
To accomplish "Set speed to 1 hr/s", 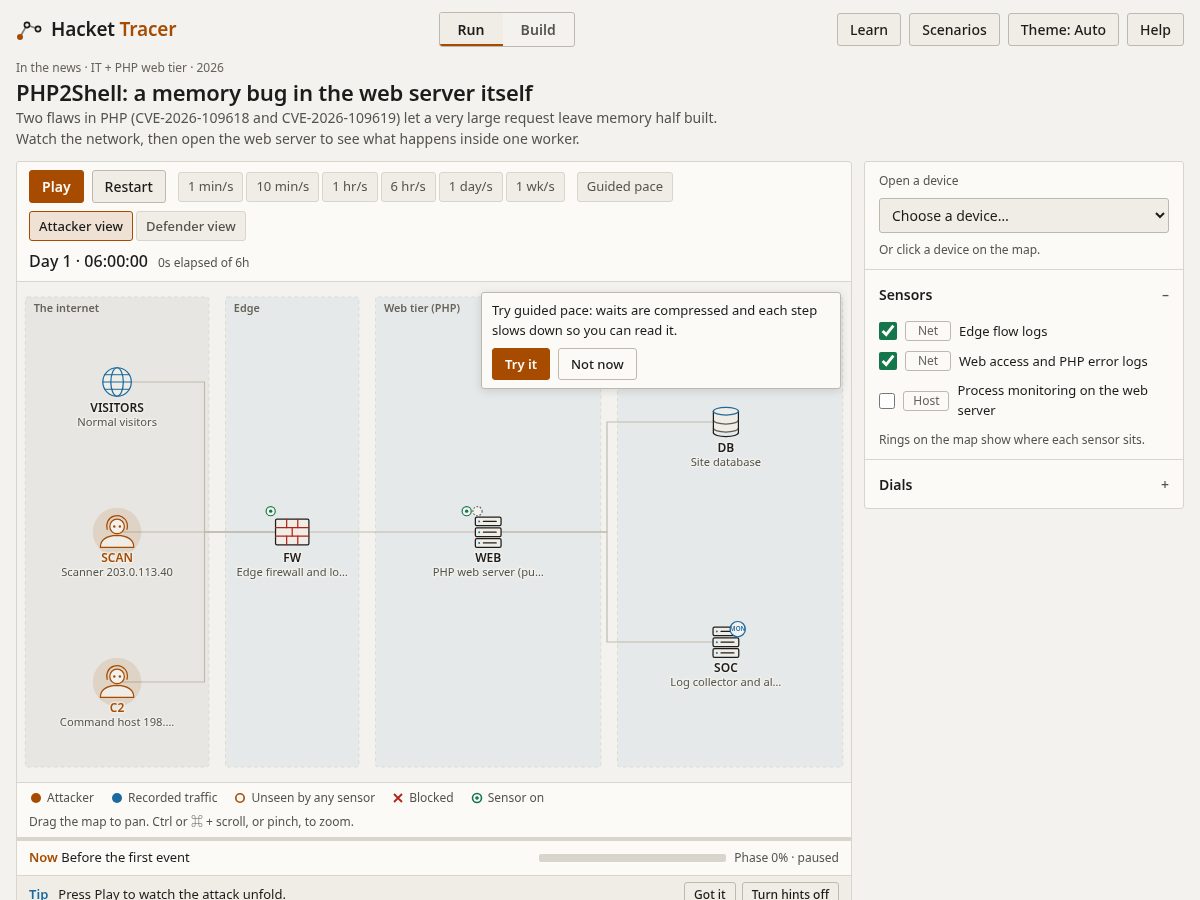I will click(350, 187).
